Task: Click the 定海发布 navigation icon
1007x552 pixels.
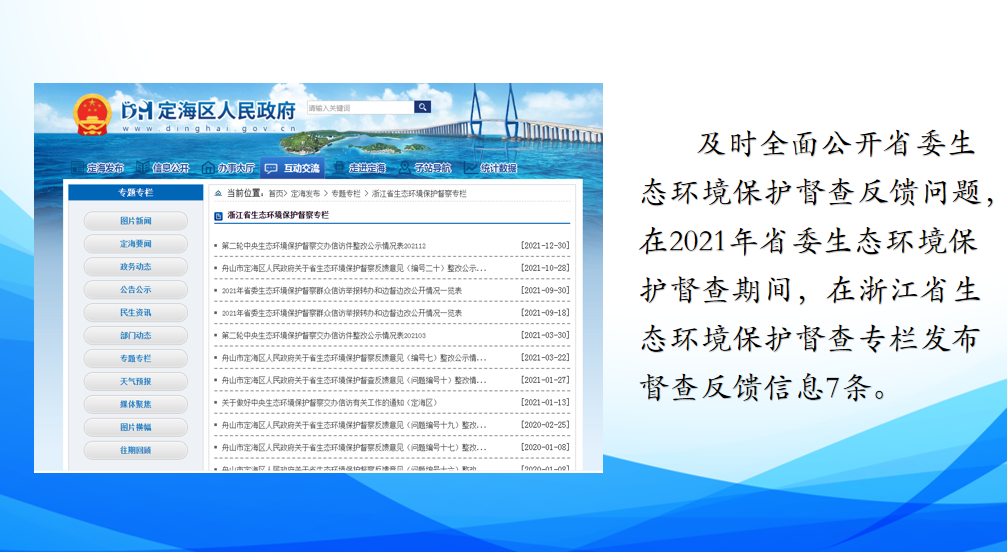Action: coord(77,168)
